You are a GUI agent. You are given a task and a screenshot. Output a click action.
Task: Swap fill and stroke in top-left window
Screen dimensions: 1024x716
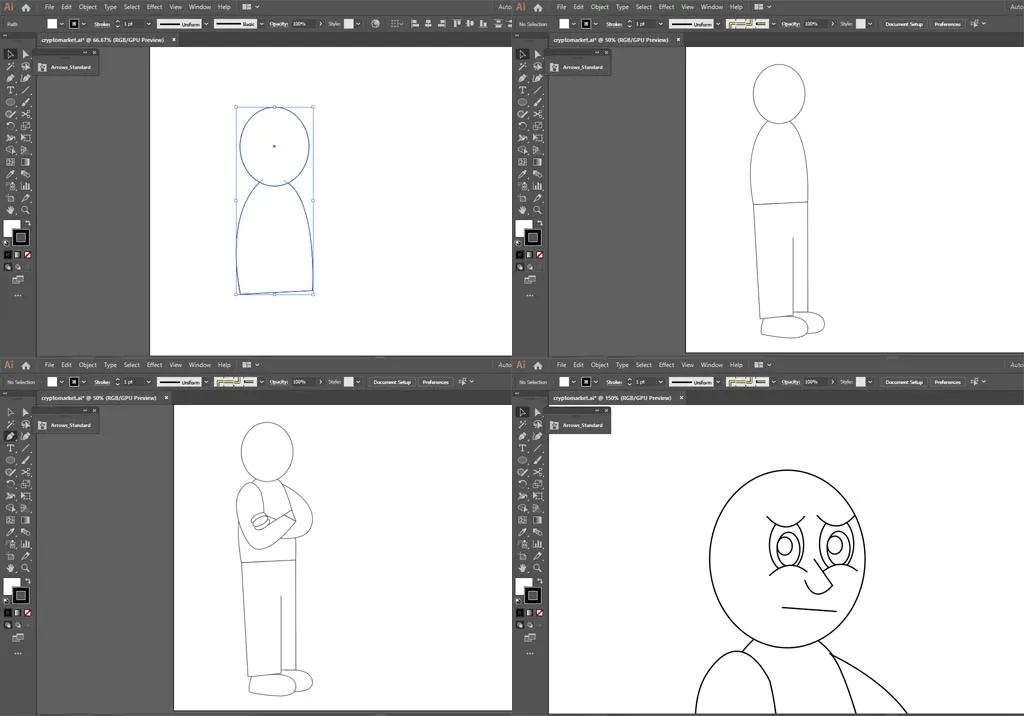[x=28, y=223]
